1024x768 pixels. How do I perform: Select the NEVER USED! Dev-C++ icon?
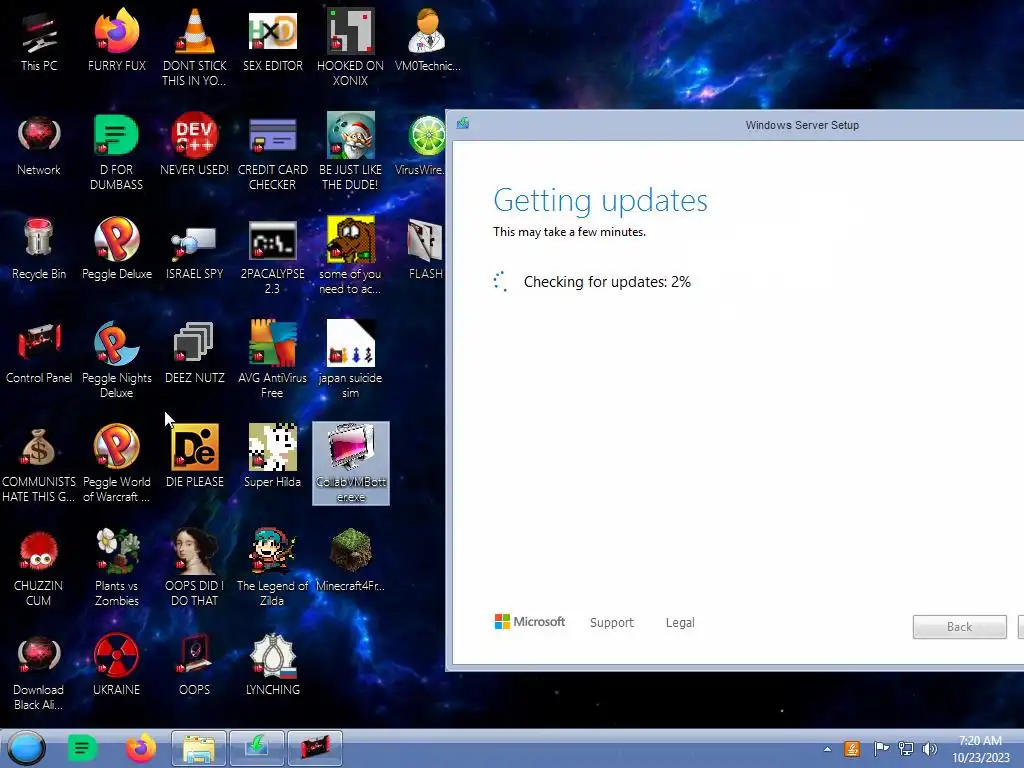(x=195, y=145)
